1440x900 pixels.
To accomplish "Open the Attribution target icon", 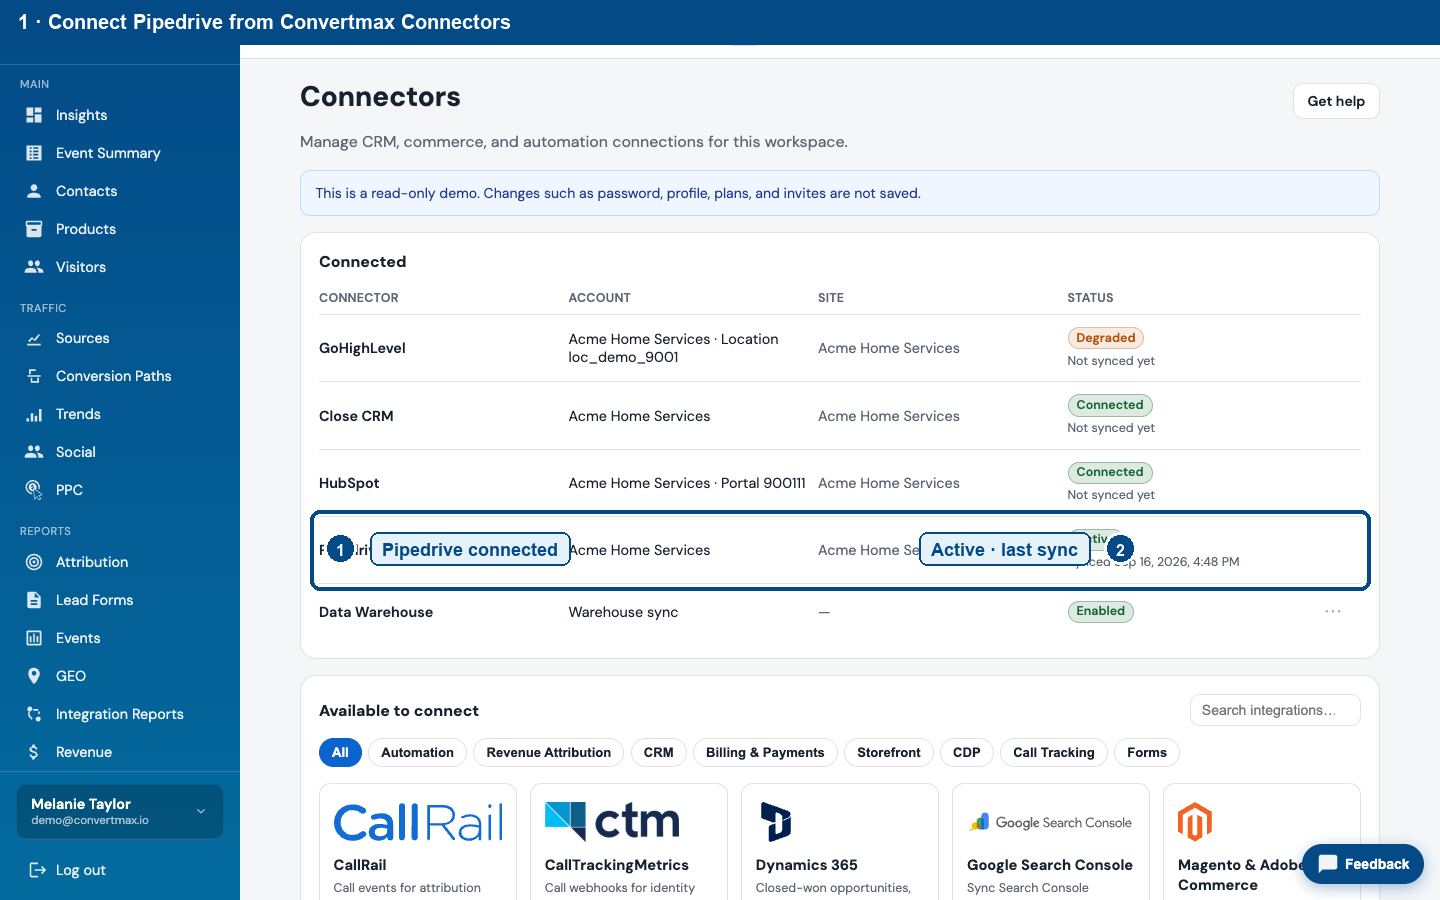I will (x=34, y=562).
